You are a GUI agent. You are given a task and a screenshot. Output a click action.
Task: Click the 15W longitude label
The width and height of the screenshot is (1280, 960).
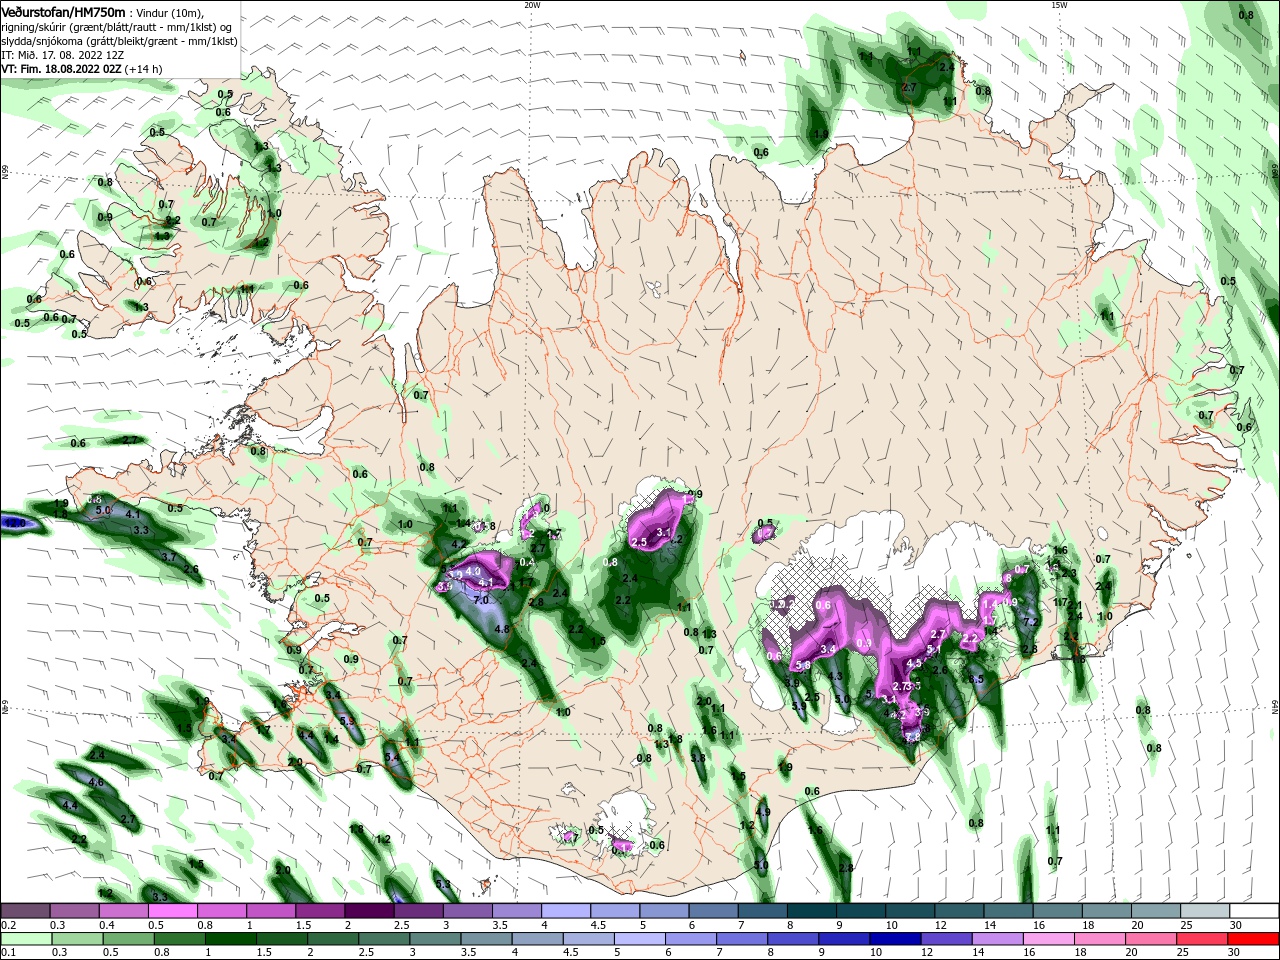1059,5
